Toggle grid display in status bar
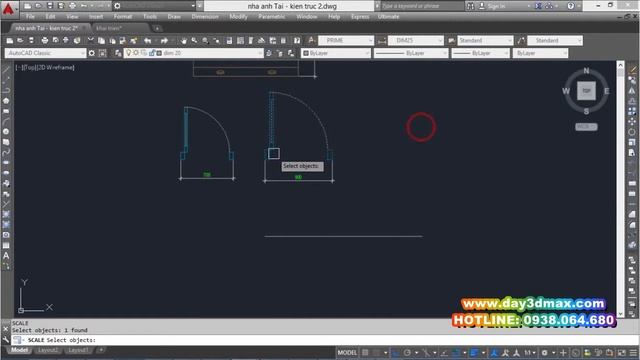 pyautogui.click(x=365, y=353)
